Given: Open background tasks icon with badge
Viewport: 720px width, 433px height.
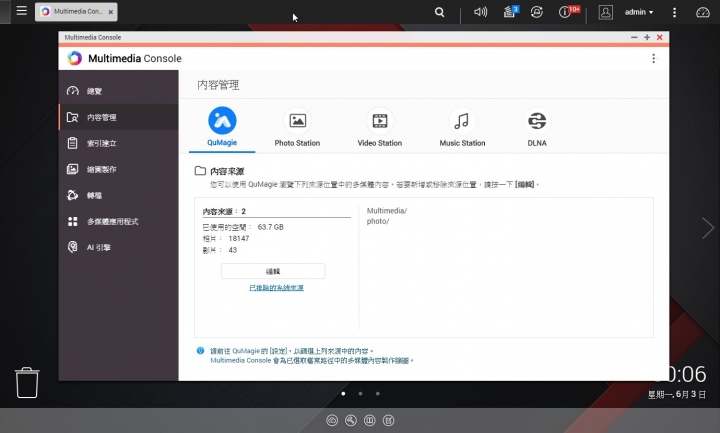Looking at the screenshot, I should tap(510, 12).
